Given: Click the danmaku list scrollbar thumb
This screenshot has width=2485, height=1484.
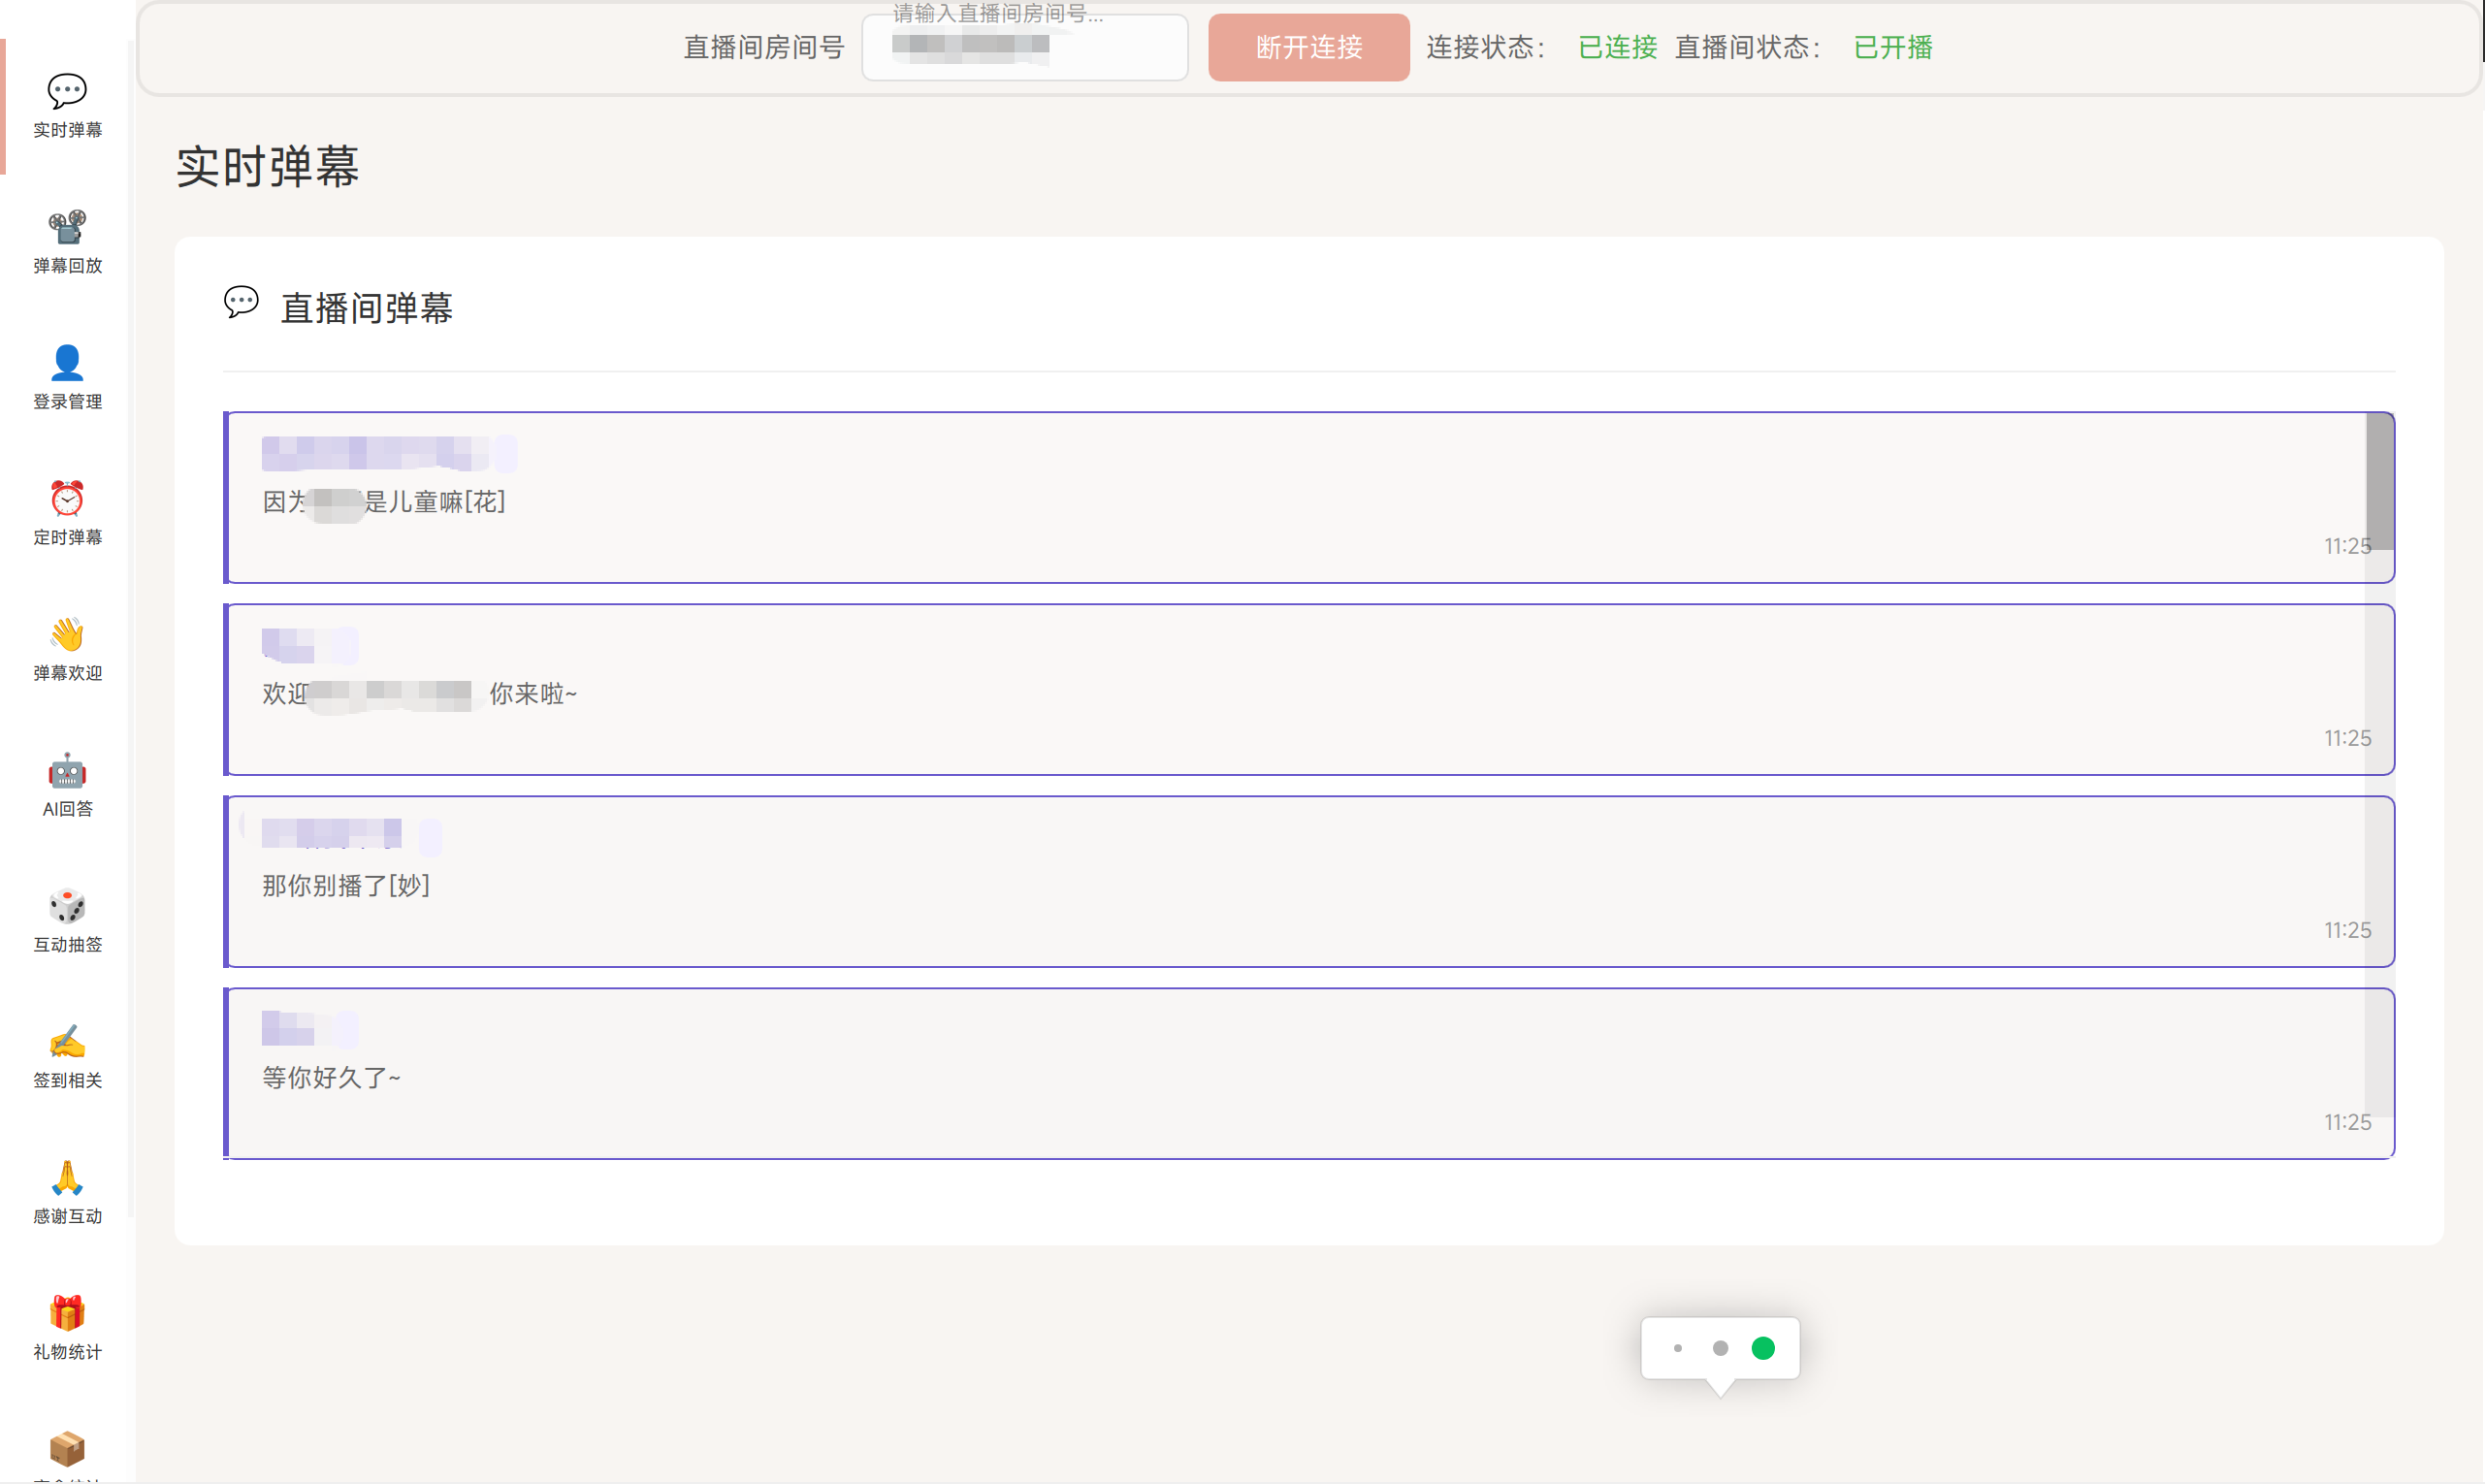Looking at the screenshot, I should [x=2379, y=482].
